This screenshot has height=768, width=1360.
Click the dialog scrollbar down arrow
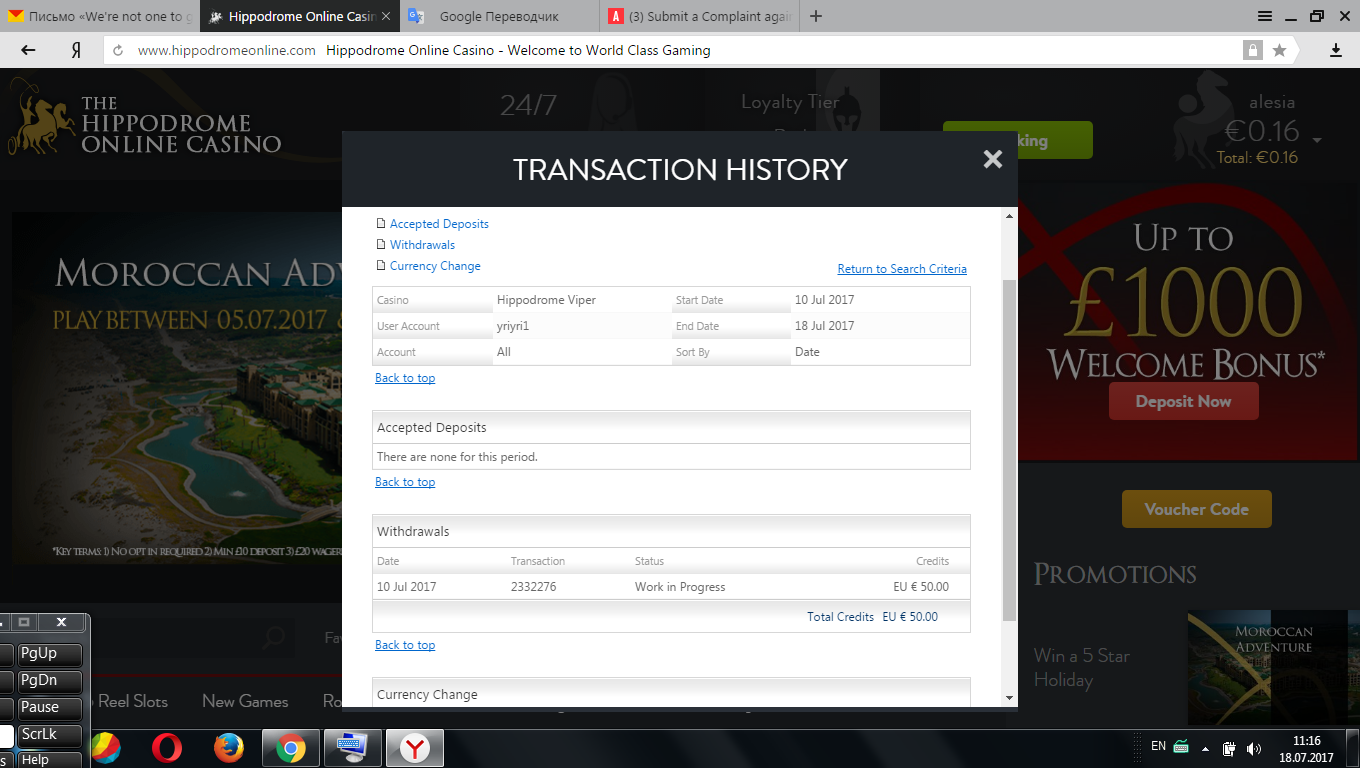pos(1009,698)
